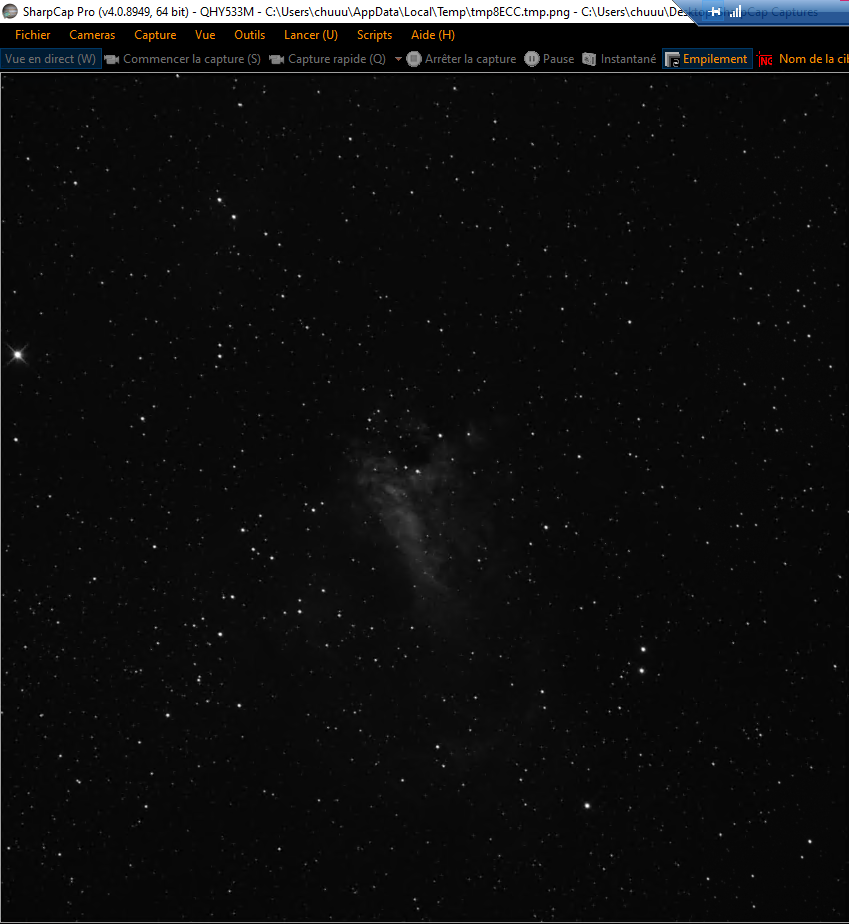Click the pin icon on remote connection bar
849x924 pixels.
point(715,11)
